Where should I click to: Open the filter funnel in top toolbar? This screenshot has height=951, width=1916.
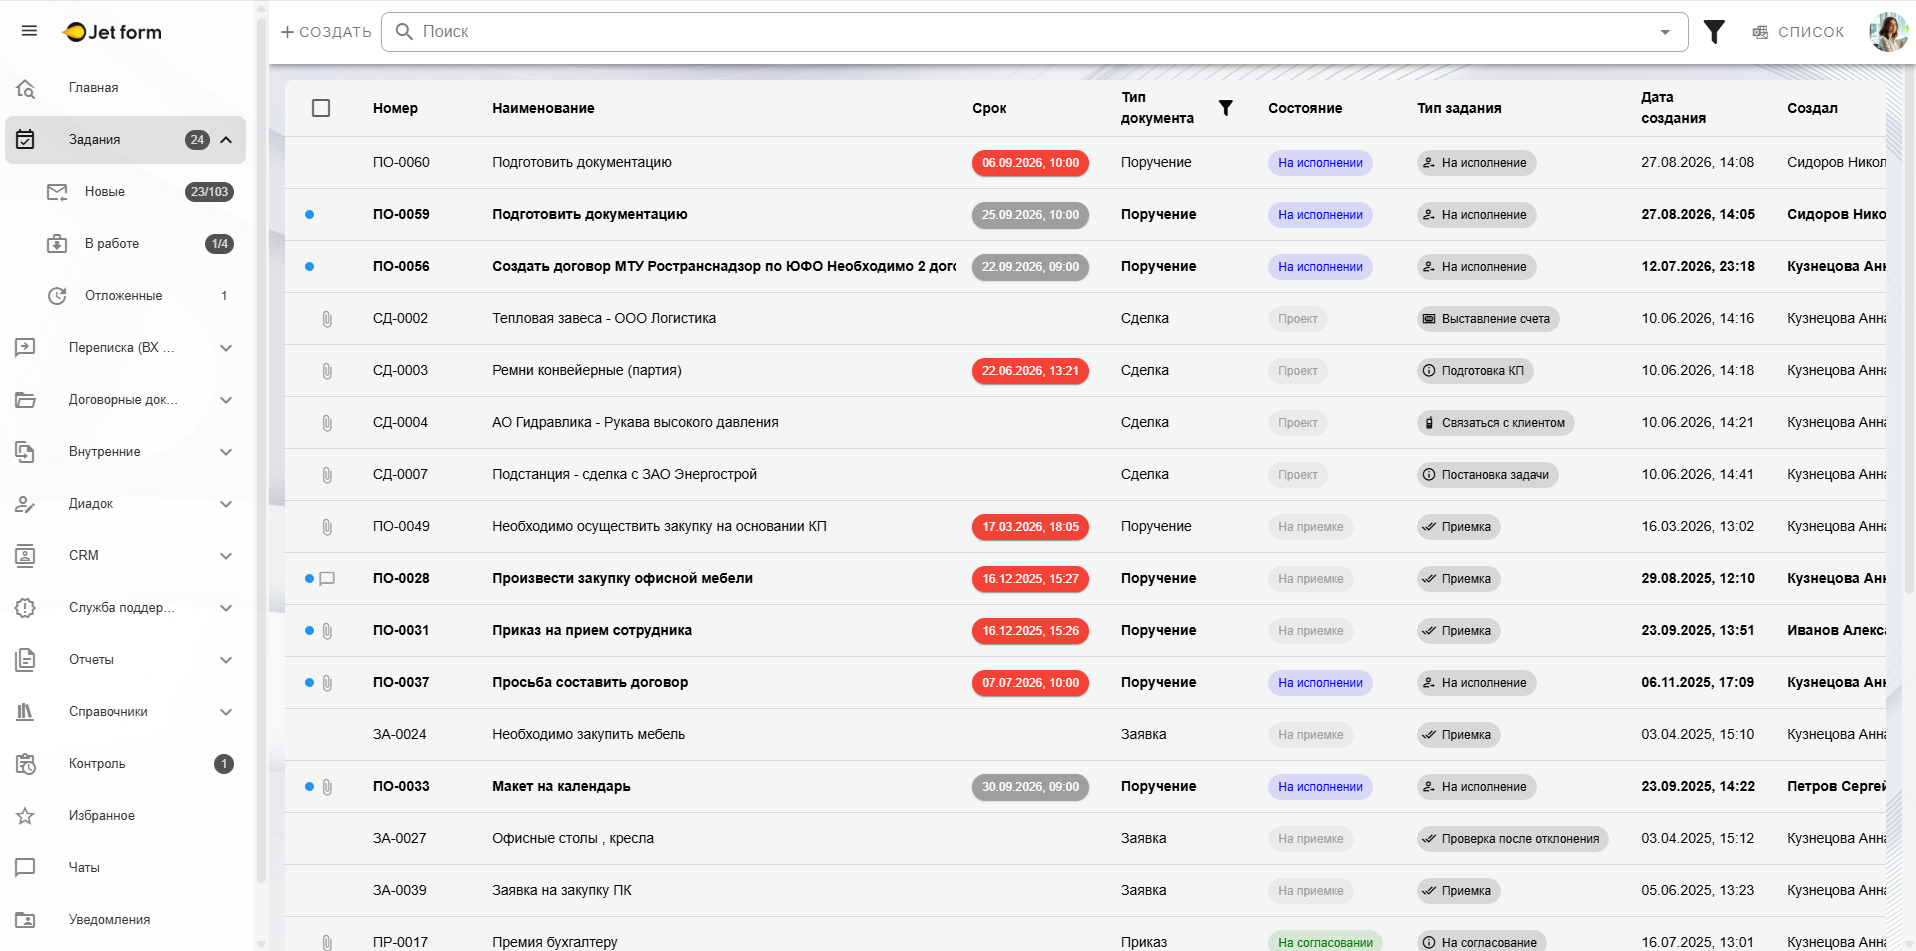1714,32
